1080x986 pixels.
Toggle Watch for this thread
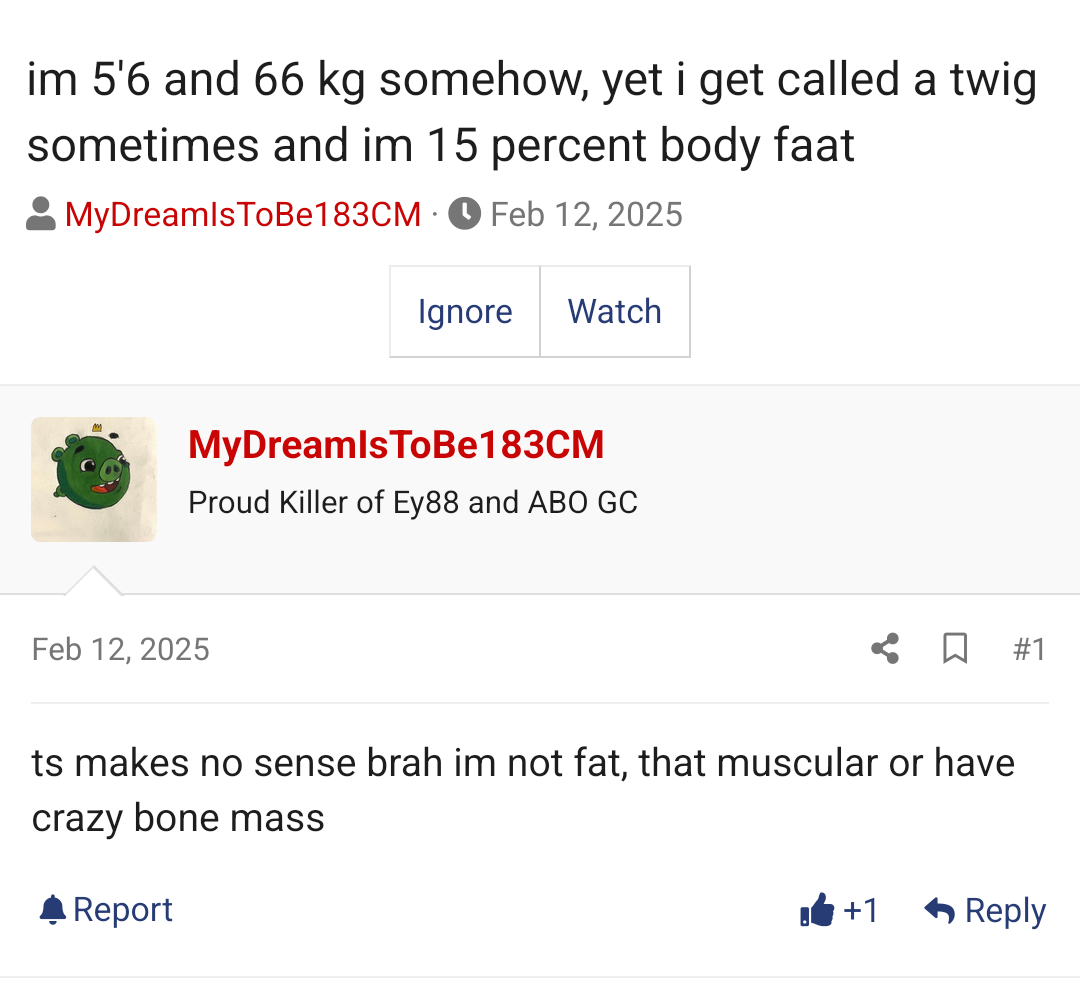[x=614, y=311]
